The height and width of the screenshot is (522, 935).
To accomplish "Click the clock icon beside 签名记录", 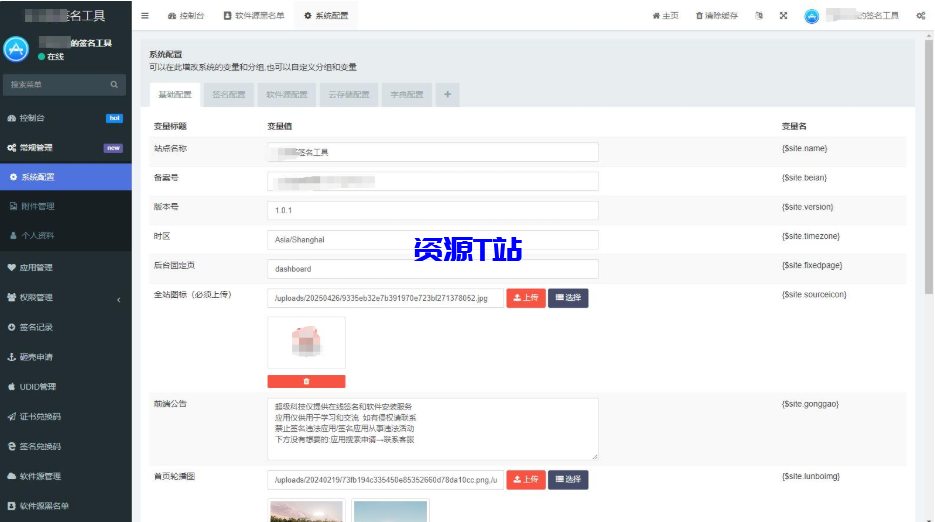I will coord(11,327).
